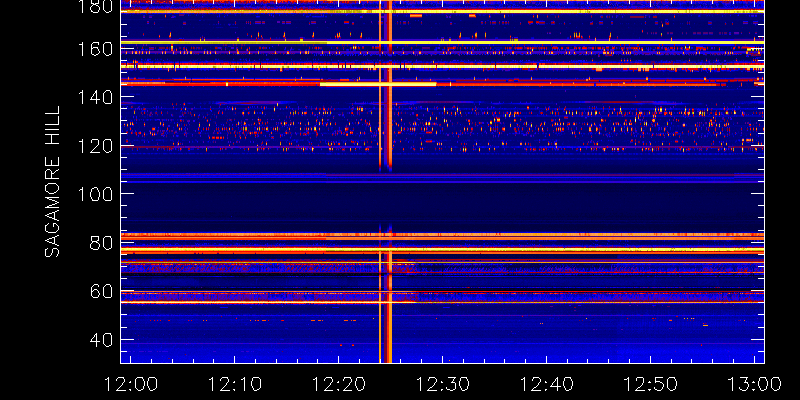
Task: Click the 120 frequency axis label
Action: 95,145
